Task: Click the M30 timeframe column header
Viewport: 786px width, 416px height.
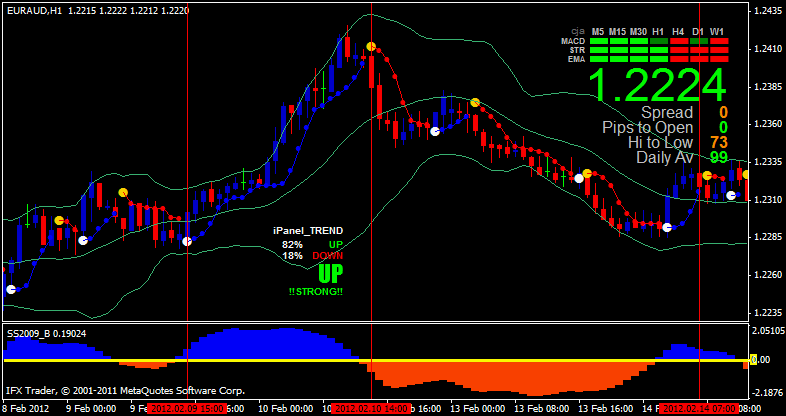Action: click(639, 32)
